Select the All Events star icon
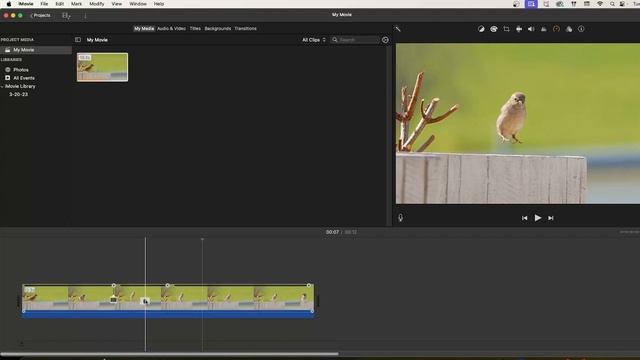 coord(8,78)
